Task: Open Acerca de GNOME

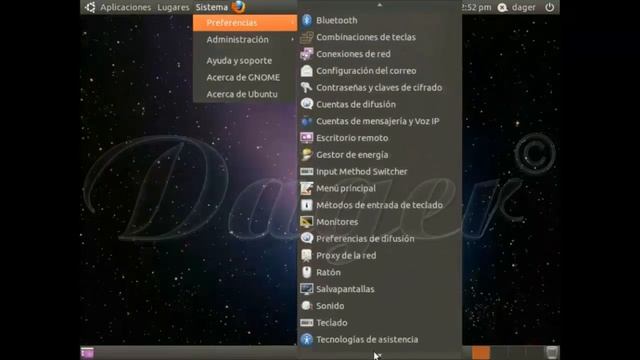Action: pos(245,77)
